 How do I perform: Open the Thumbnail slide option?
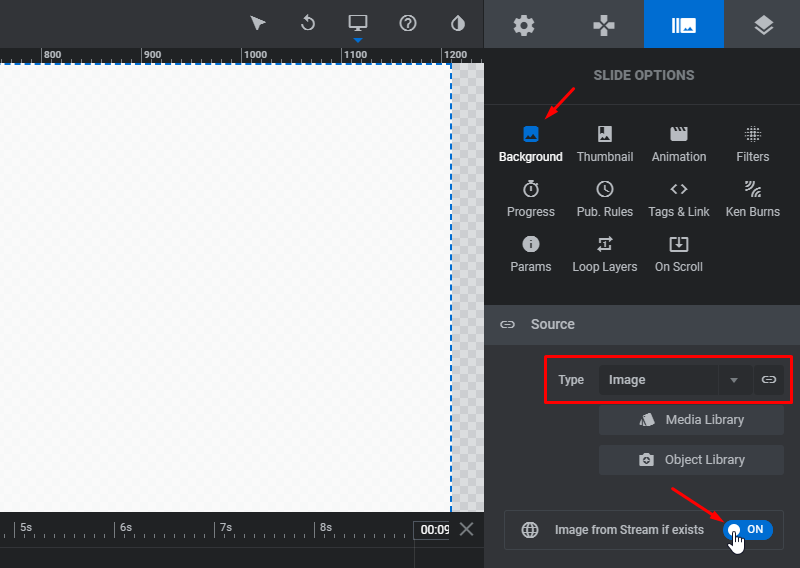point(605,144)
